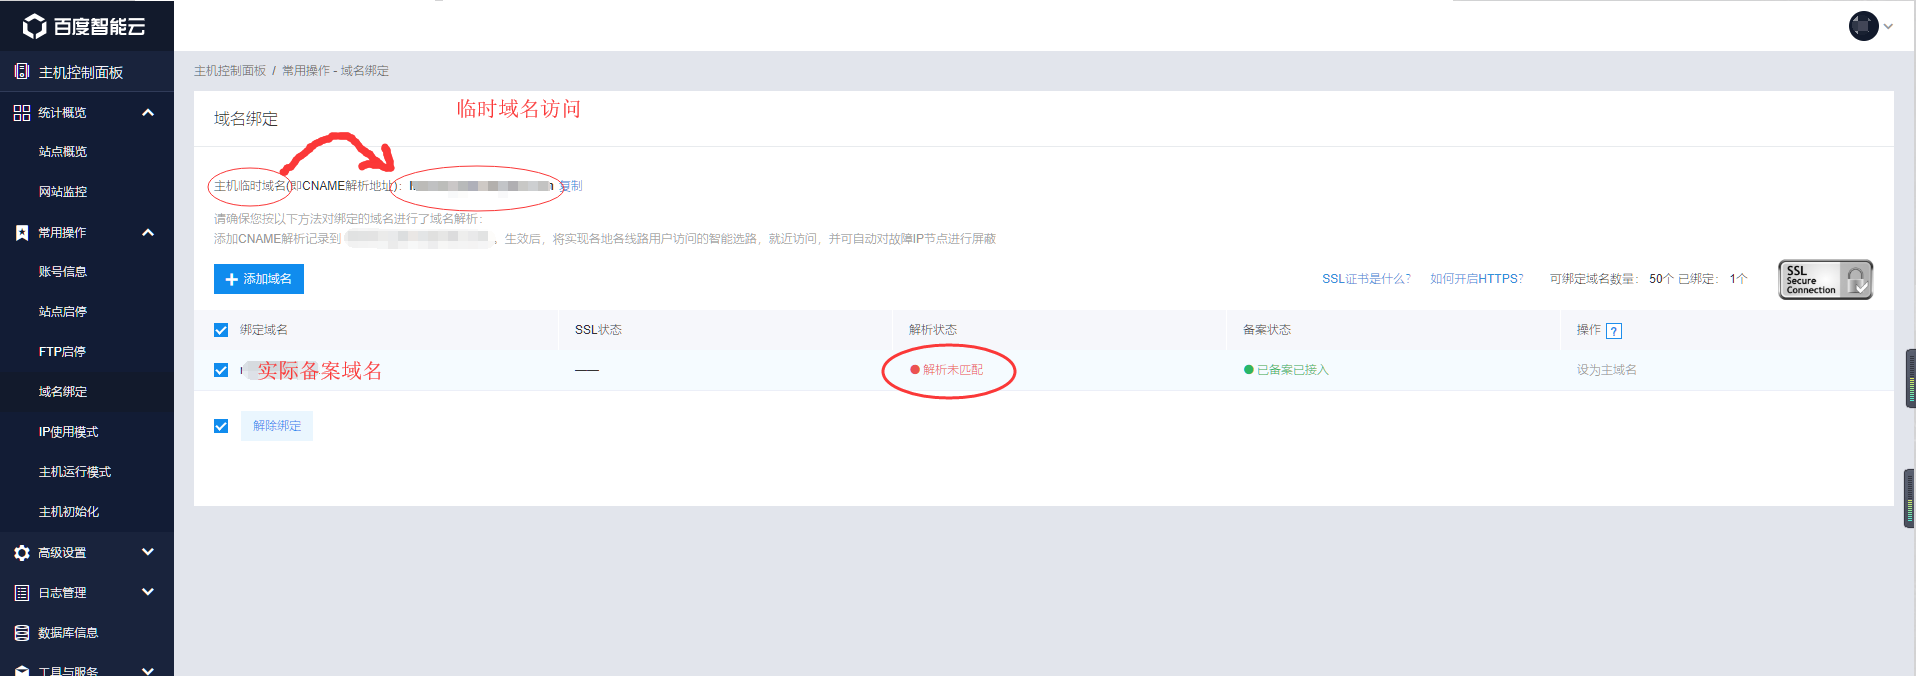Toggle the checkbox on the bound domain row
The width and height of the screenshot is (1916, 676).
coord(221,370)
